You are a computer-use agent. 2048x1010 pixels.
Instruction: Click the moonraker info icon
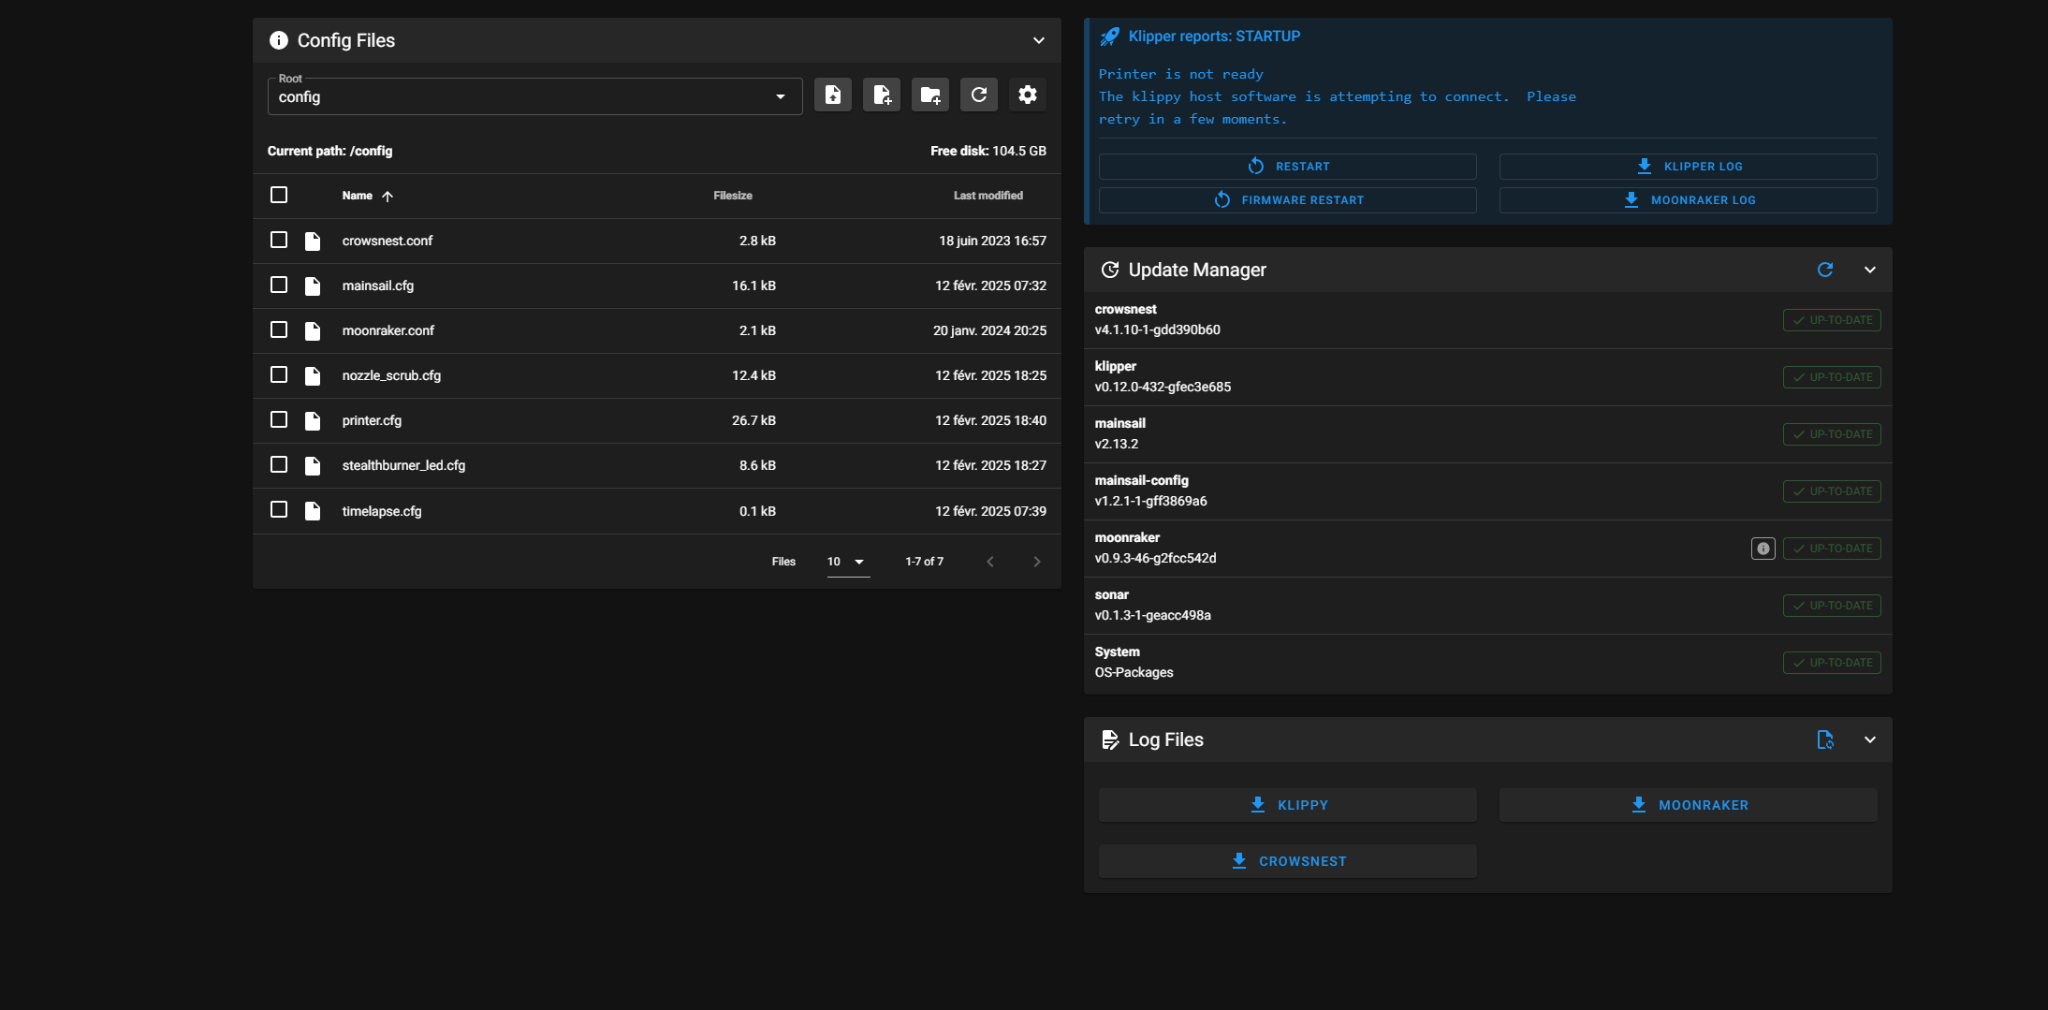[x=1763, y=549]
